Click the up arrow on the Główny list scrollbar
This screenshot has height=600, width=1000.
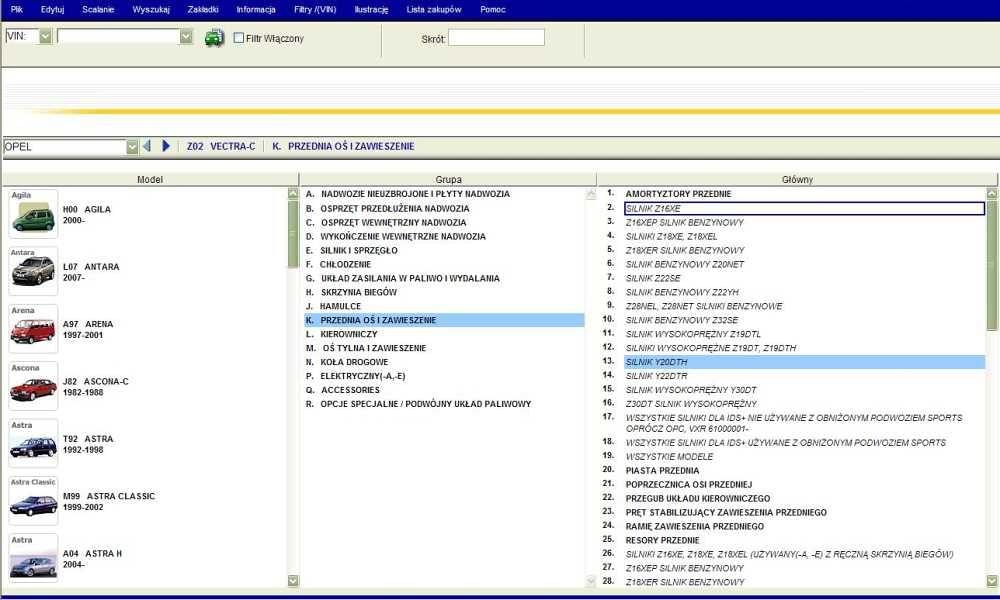[x=992, y=193]
